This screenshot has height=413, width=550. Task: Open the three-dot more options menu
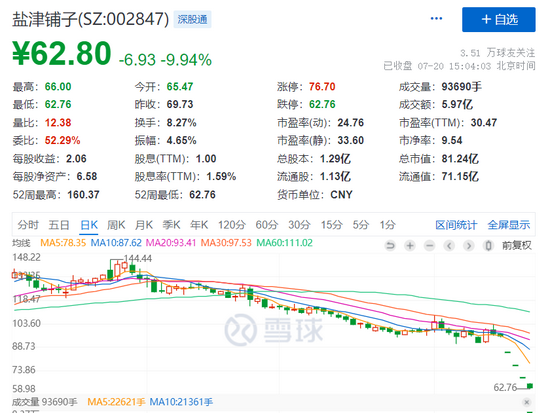pyautogui.click(x=436, y=19)
